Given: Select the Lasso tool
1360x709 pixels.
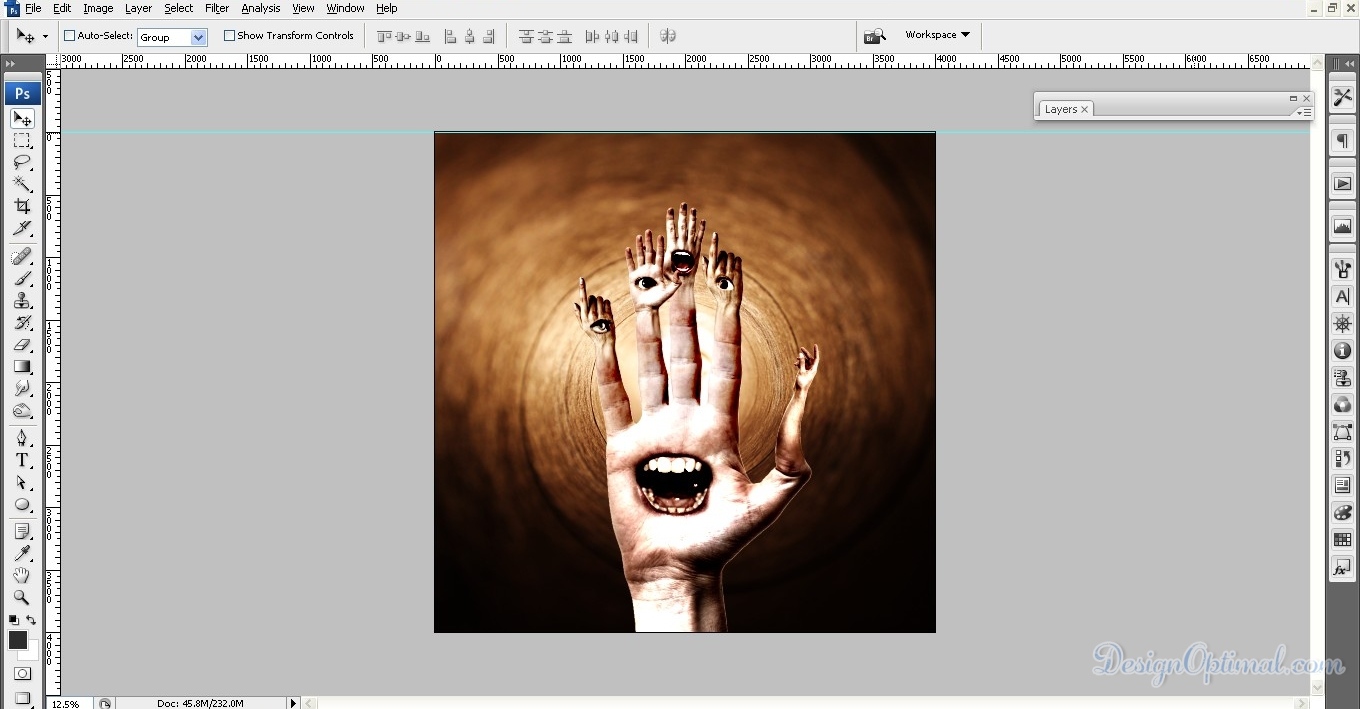Looking at the screenshot, I should pyautogui.click(x=22, y=163).
